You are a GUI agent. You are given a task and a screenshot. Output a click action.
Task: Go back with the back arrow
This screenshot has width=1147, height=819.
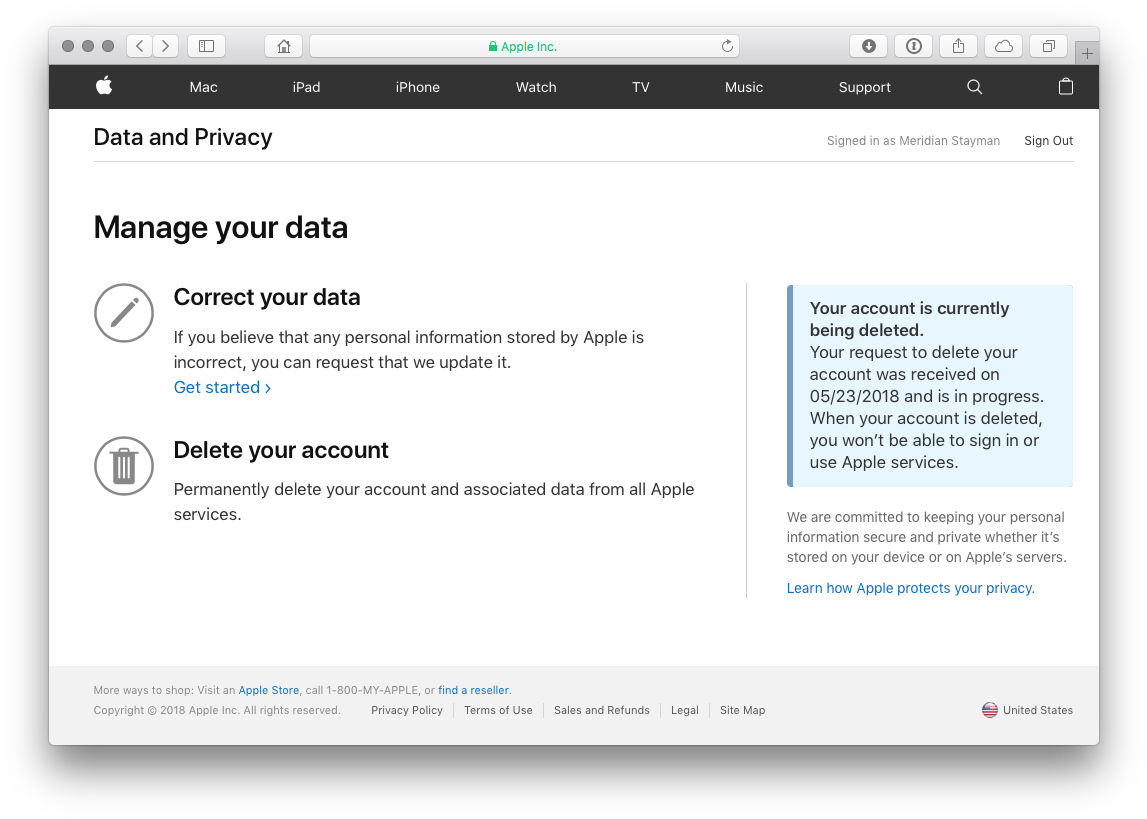click(x=140, y=46)
